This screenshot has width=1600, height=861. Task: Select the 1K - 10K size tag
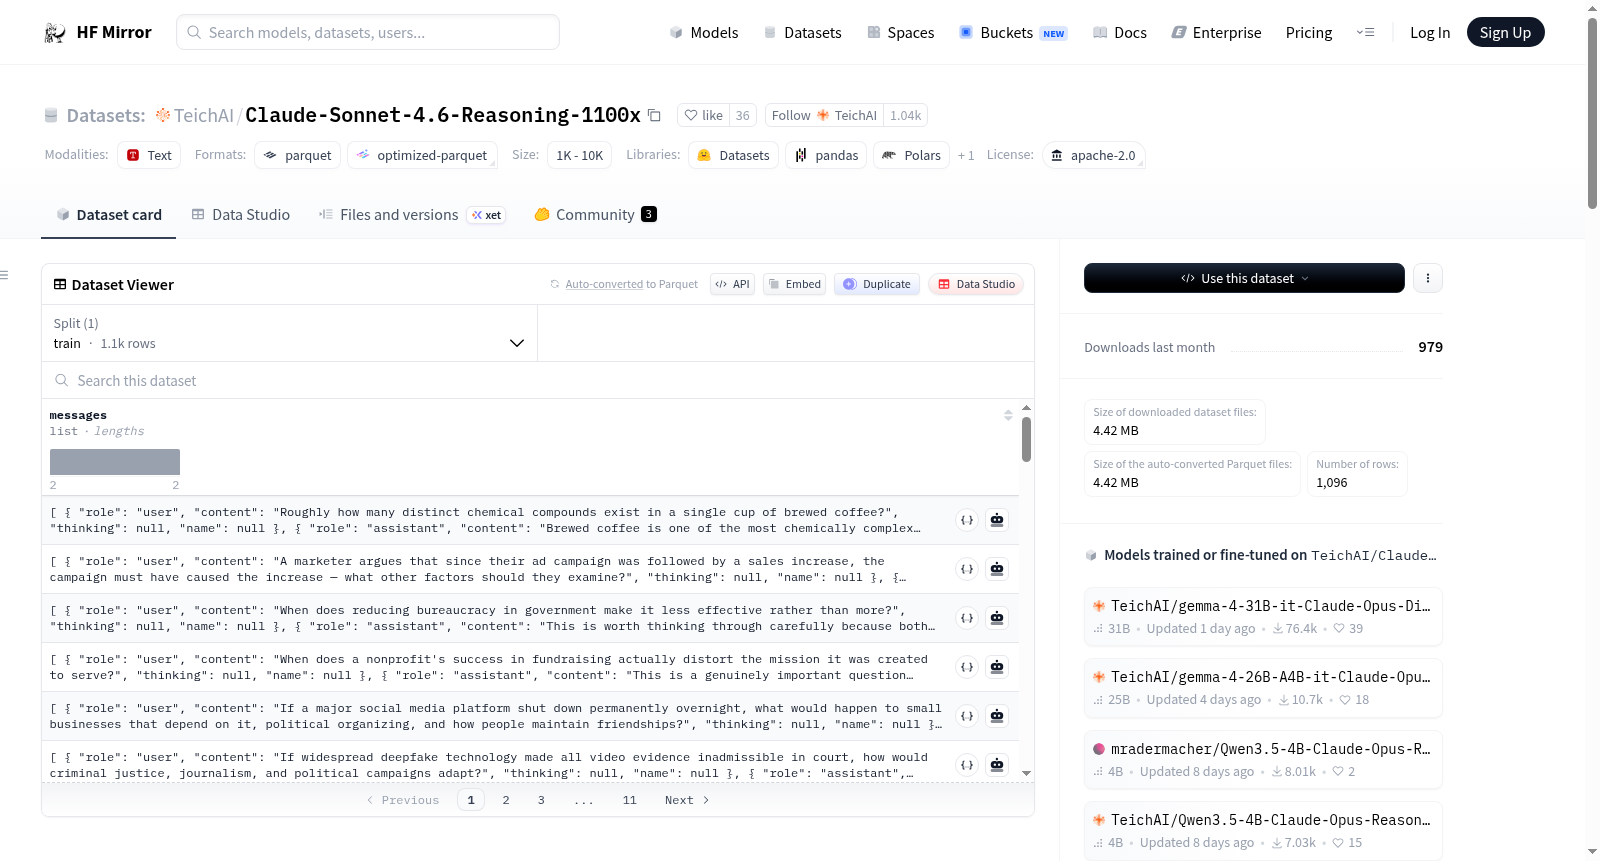tap(580, 155)
